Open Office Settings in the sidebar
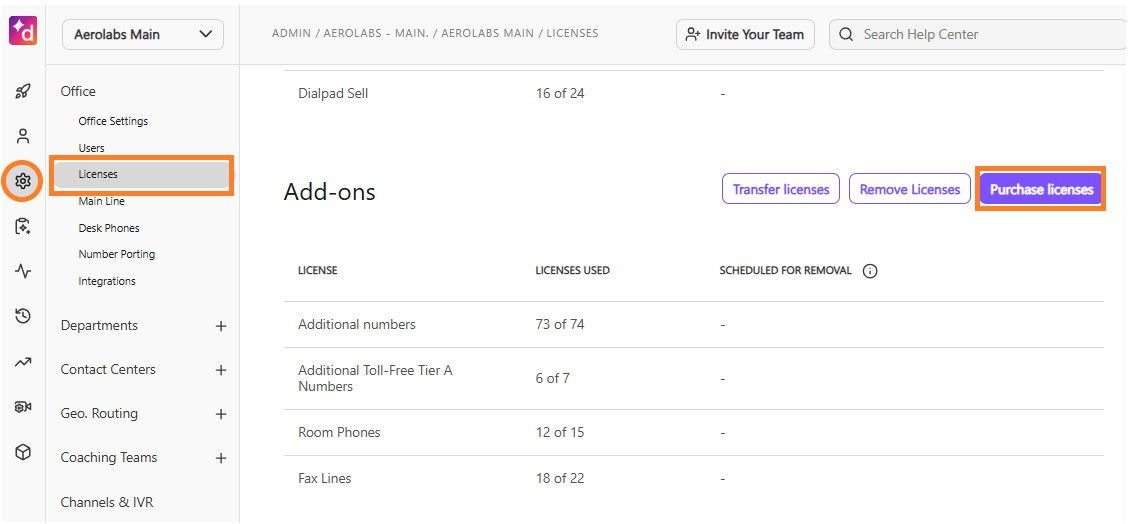The height and width of the screenshot is (524, 1129). [x=113, y=121]
